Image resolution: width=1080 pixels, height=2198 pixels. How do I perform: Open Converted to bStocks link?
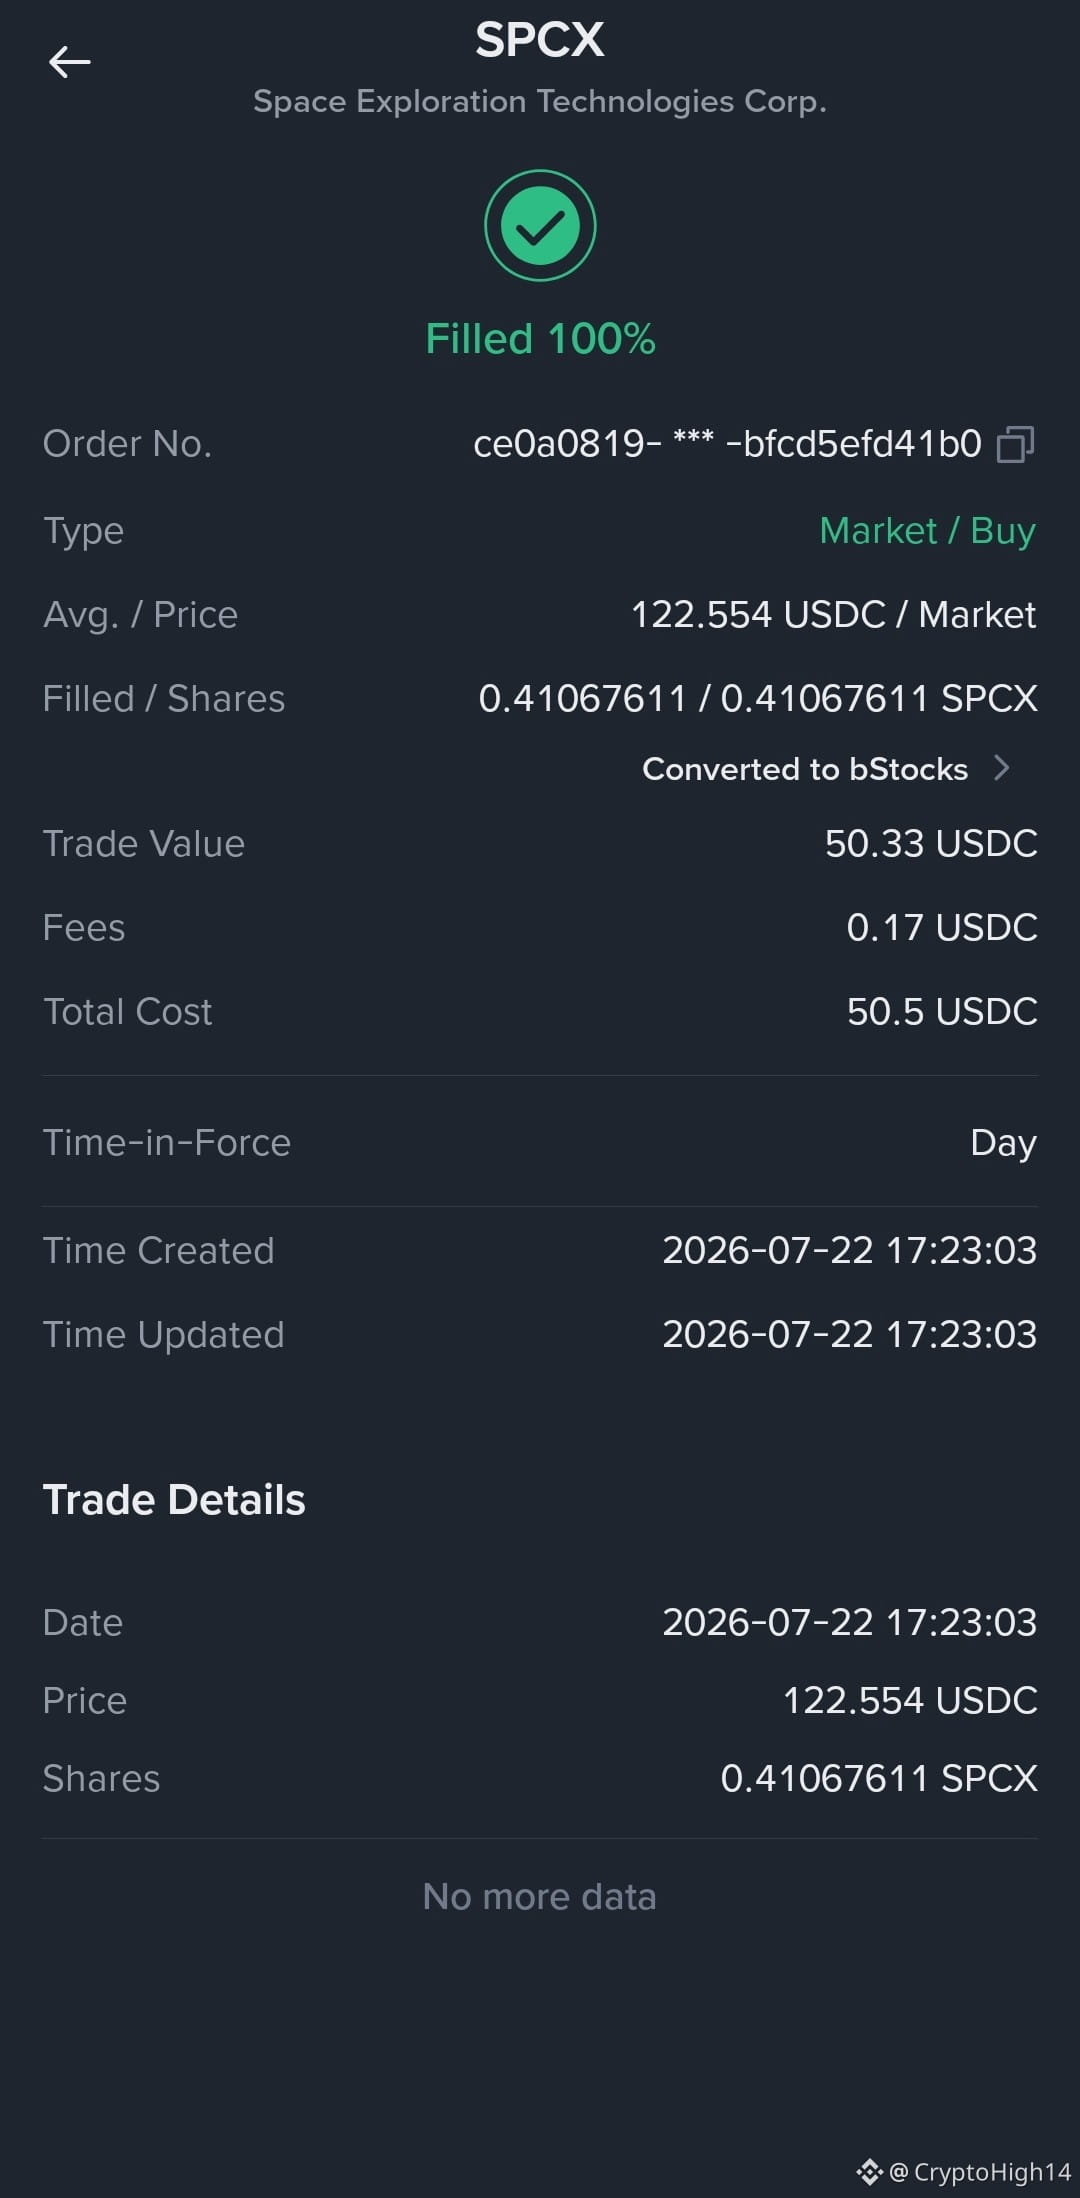[805, 768]
